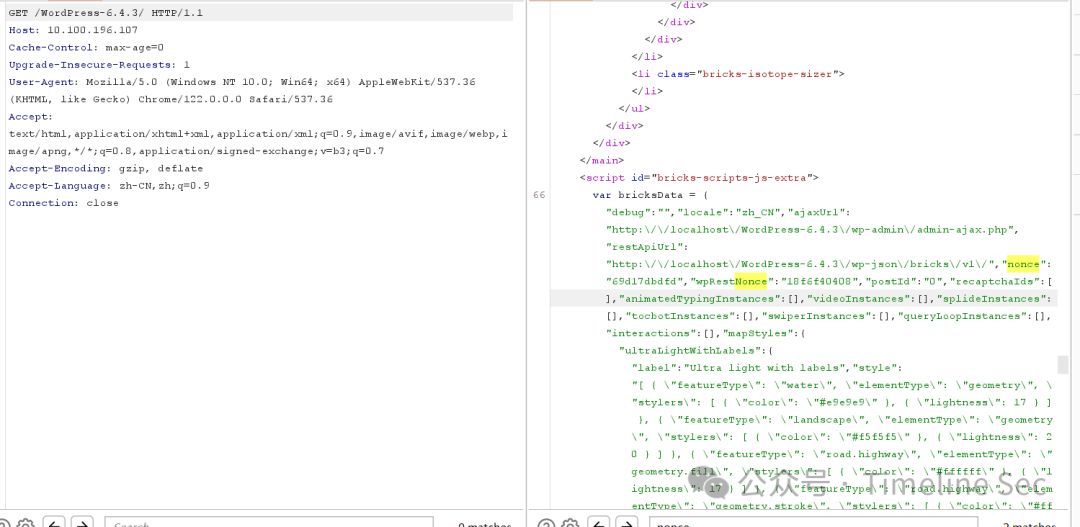1080x527 pixels.
Task: Click the Chrome/122.0.0.0 Safari text
Action: tap(236, 99)
